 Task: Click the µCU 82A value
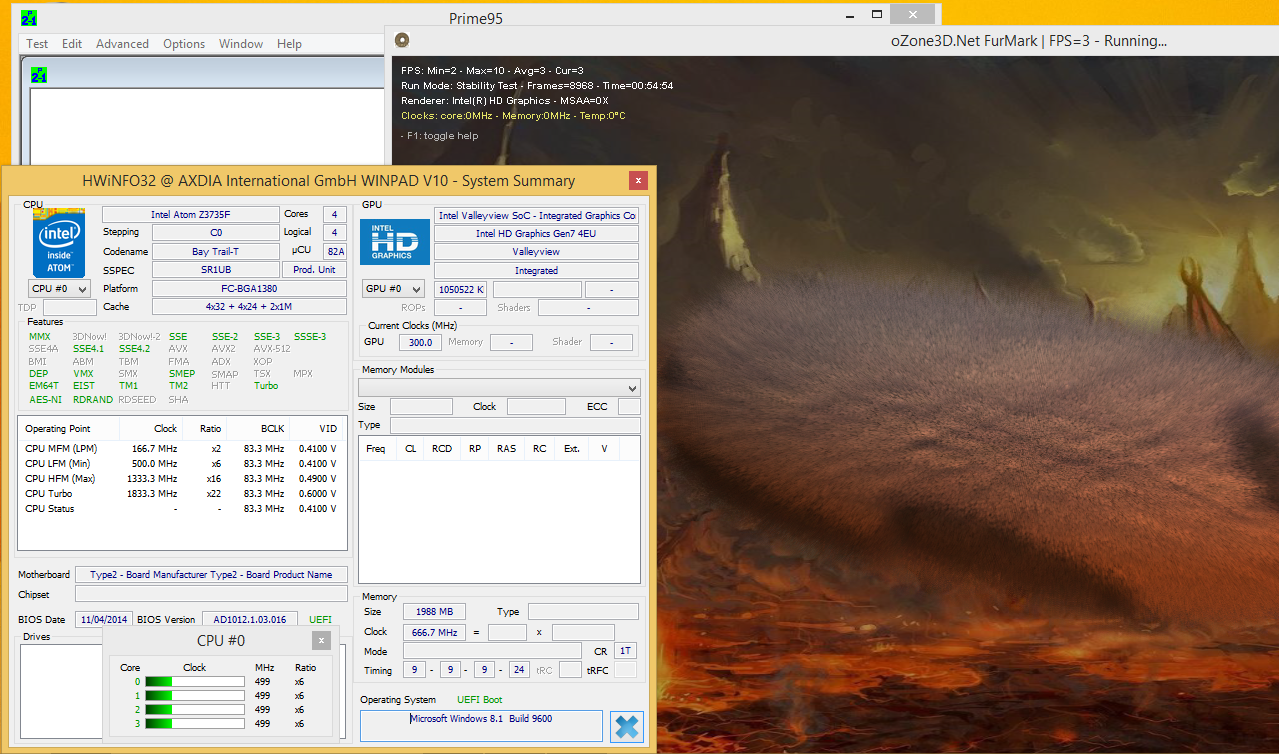(x=335, y=251)
